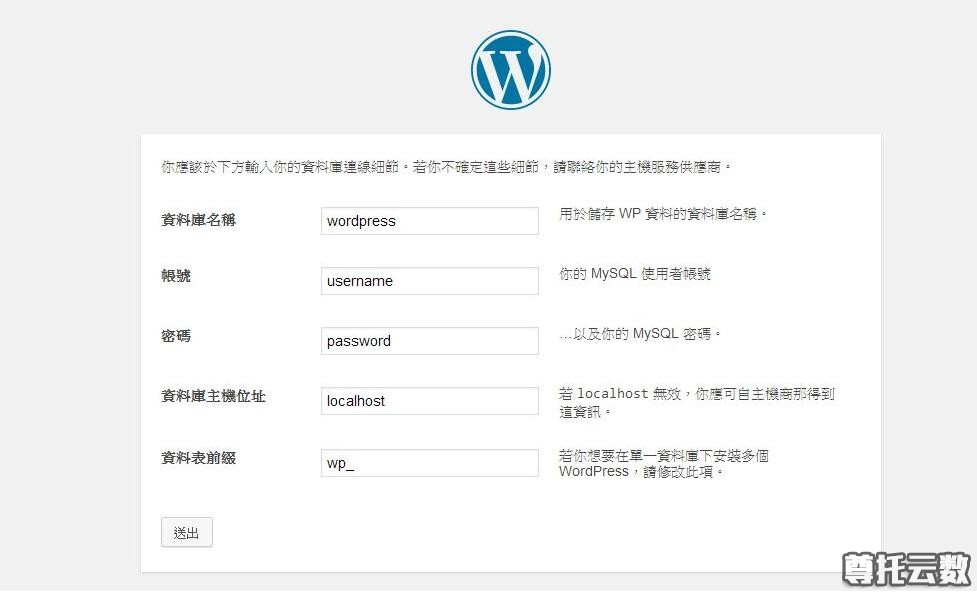Click the hint about installing multiple WordPress

(663, 463)
